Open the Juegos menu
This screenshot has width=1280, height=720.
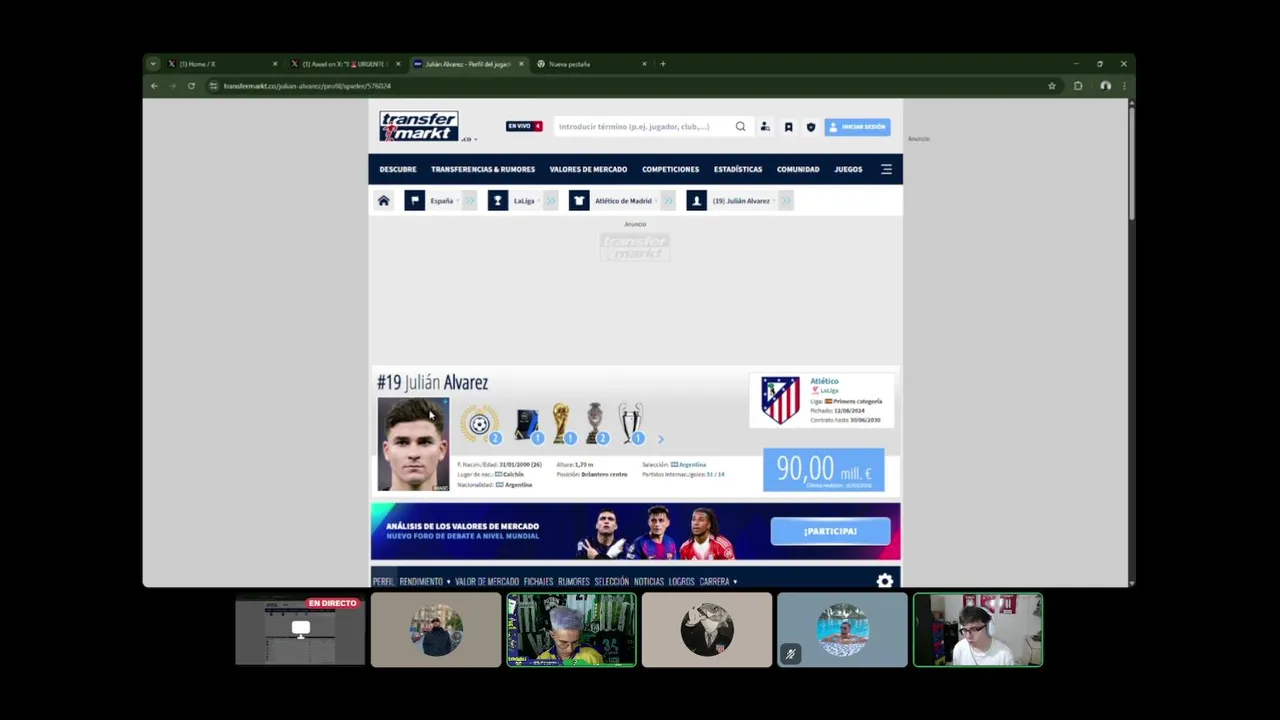point(848,170)
